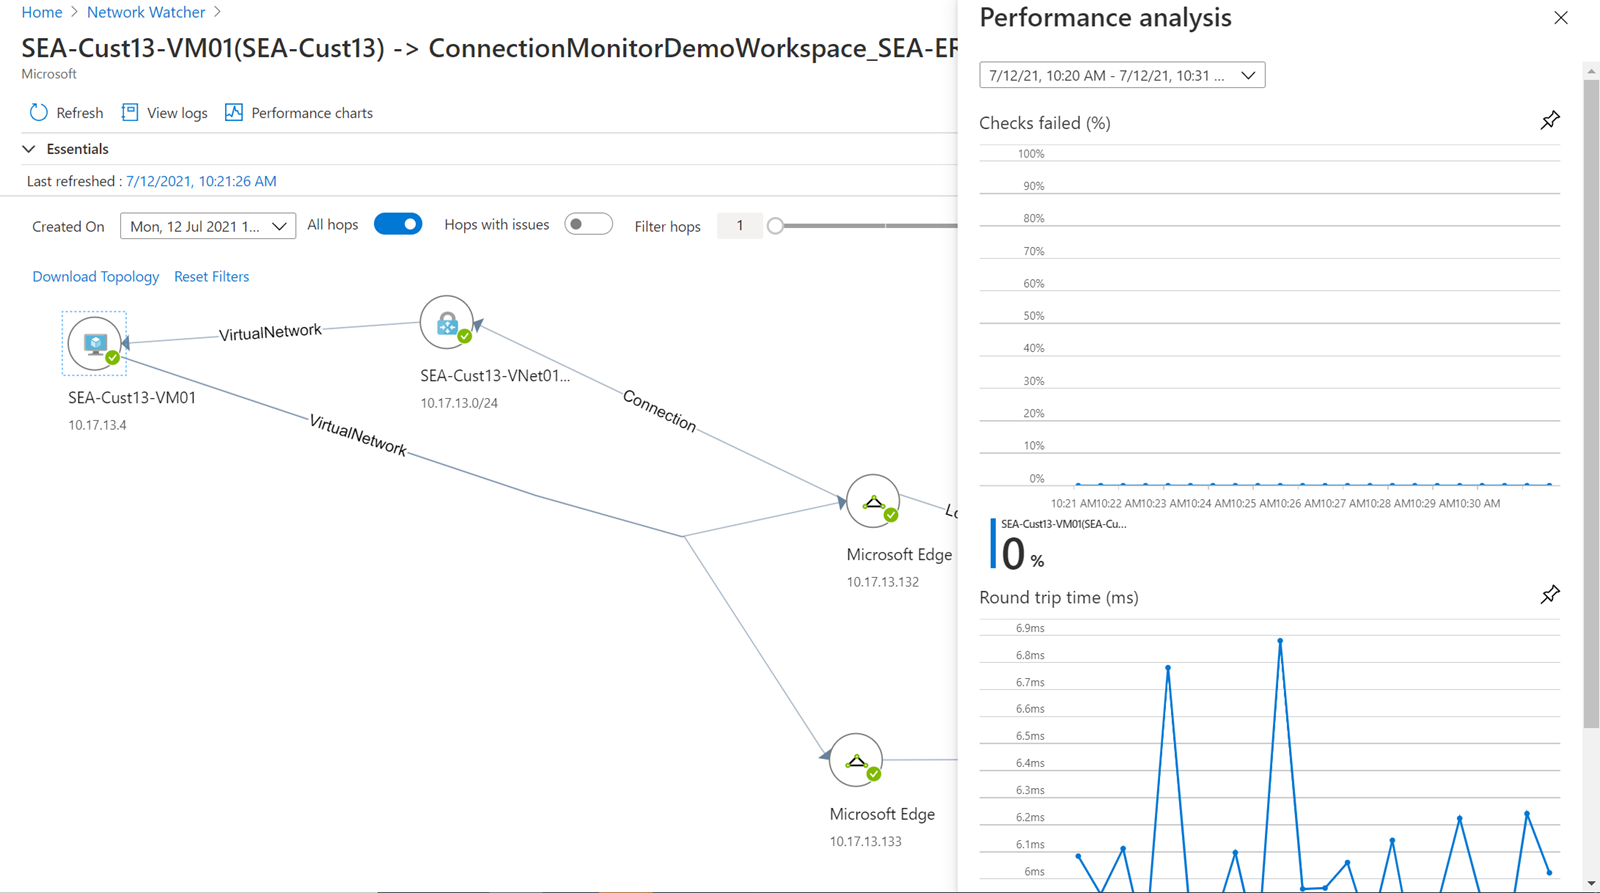Click the Filter hops slider handle
This screenshot has height=893, width=1600.
[775, 226]
